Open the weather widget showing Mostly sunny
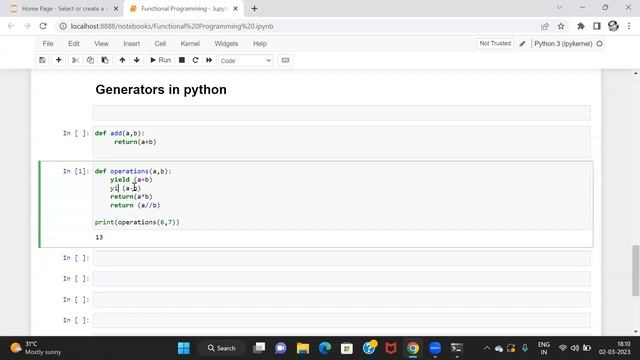 click(36, 348)
